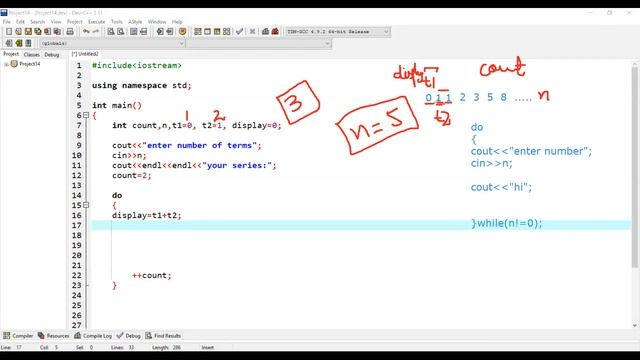Screen dimensions: 640x360
Task: Click the Redo arrow icon
Action: click(96, 31)
